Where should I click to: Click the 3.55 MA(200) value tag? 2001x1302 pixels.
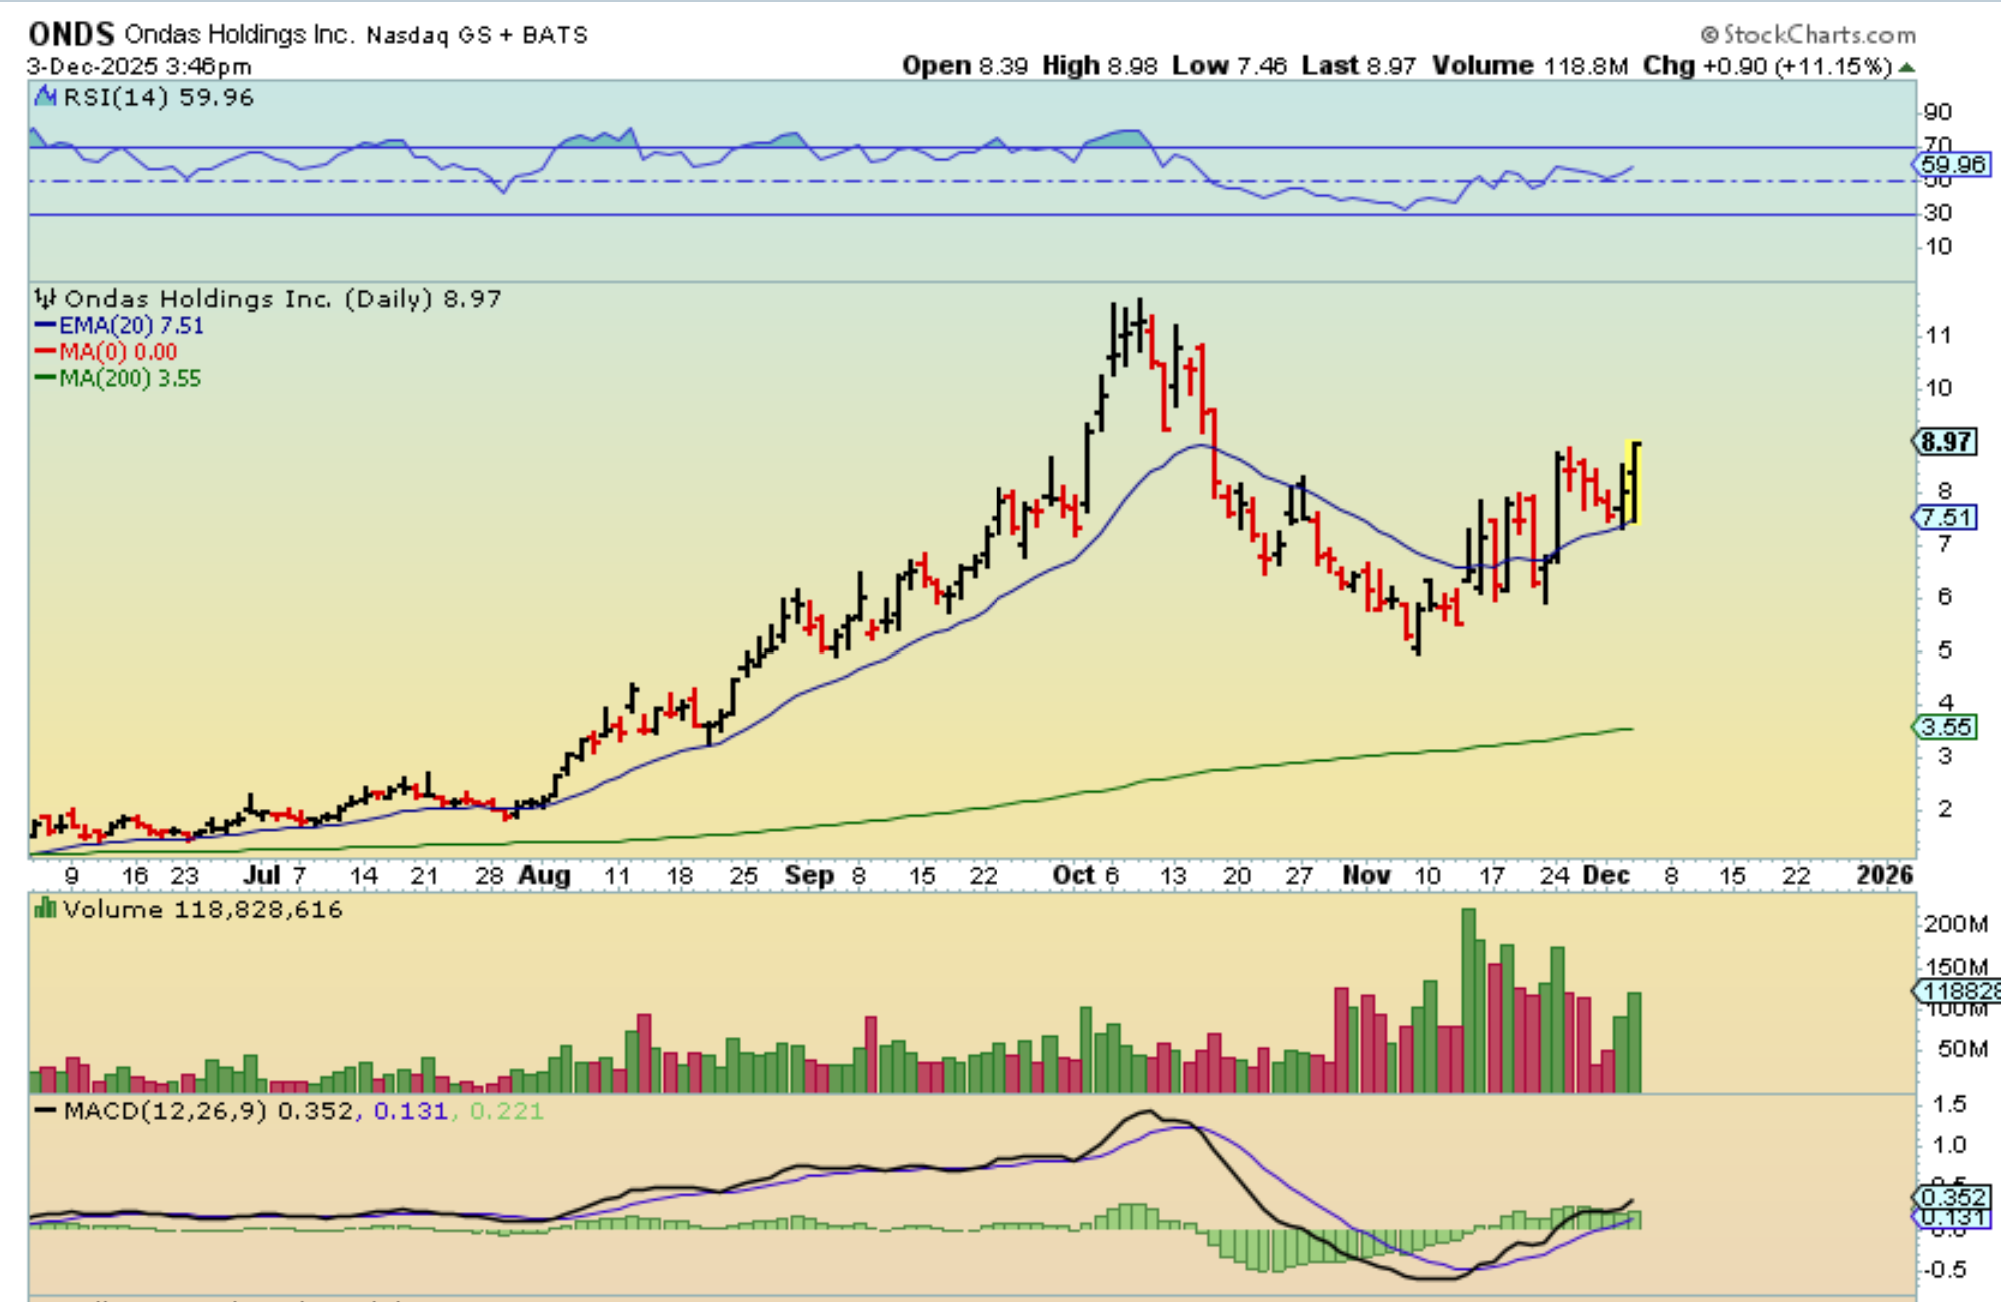coord(1945,727)
